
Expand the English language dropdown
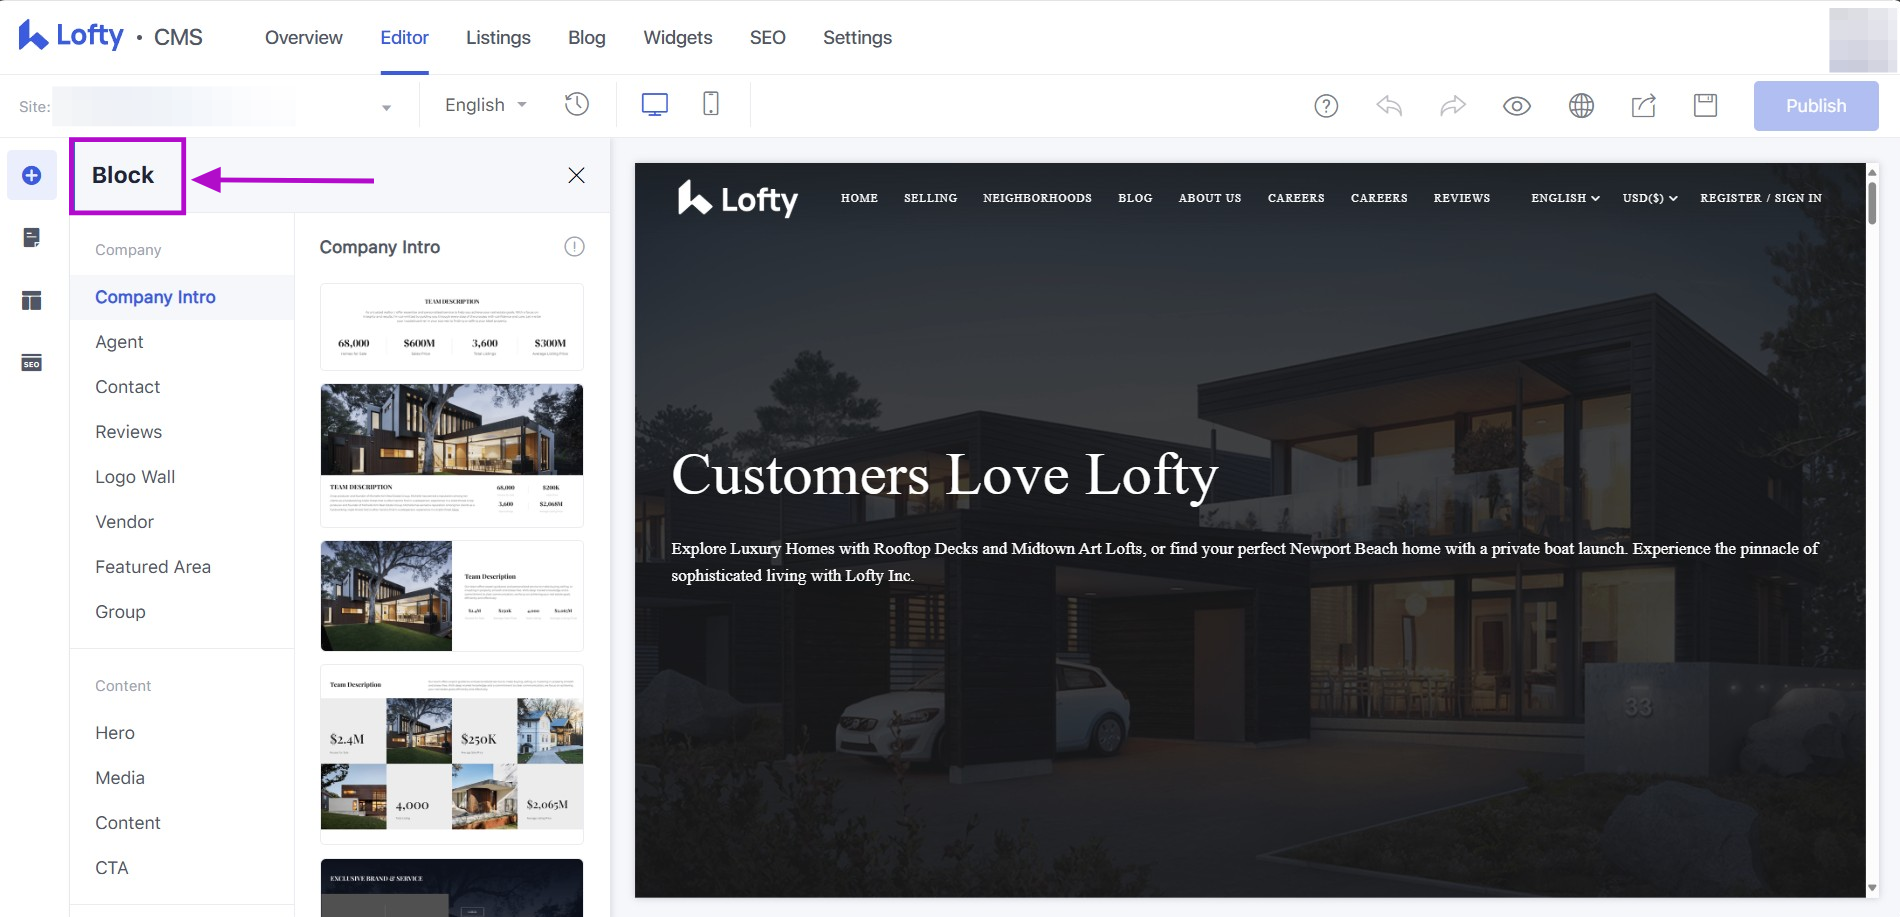coord(486,105)
